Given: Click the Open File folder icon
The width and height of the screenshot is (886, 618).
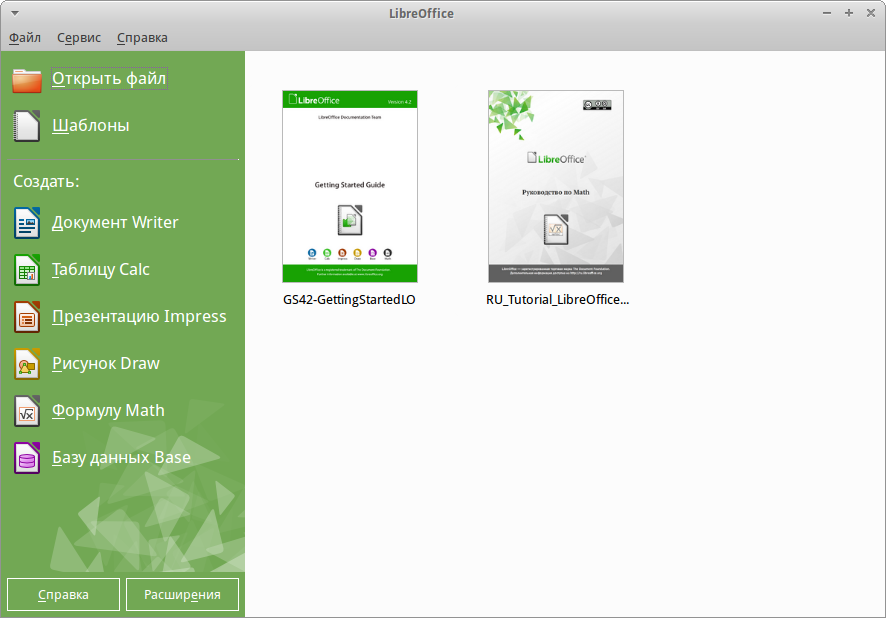Looking at the screenshot, I should 27,79.
